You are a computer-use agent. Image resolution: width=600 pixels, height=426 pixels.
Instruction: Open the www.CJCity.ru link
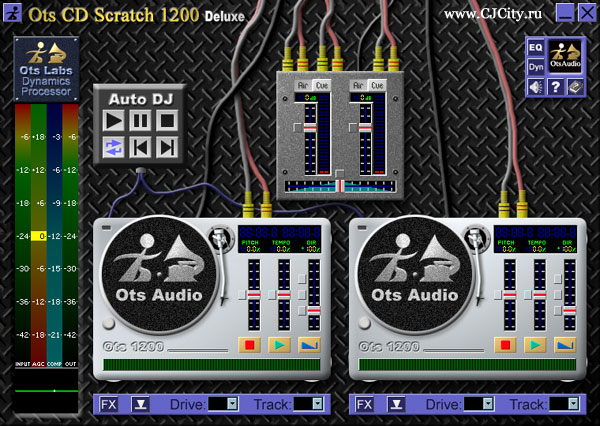493,15
